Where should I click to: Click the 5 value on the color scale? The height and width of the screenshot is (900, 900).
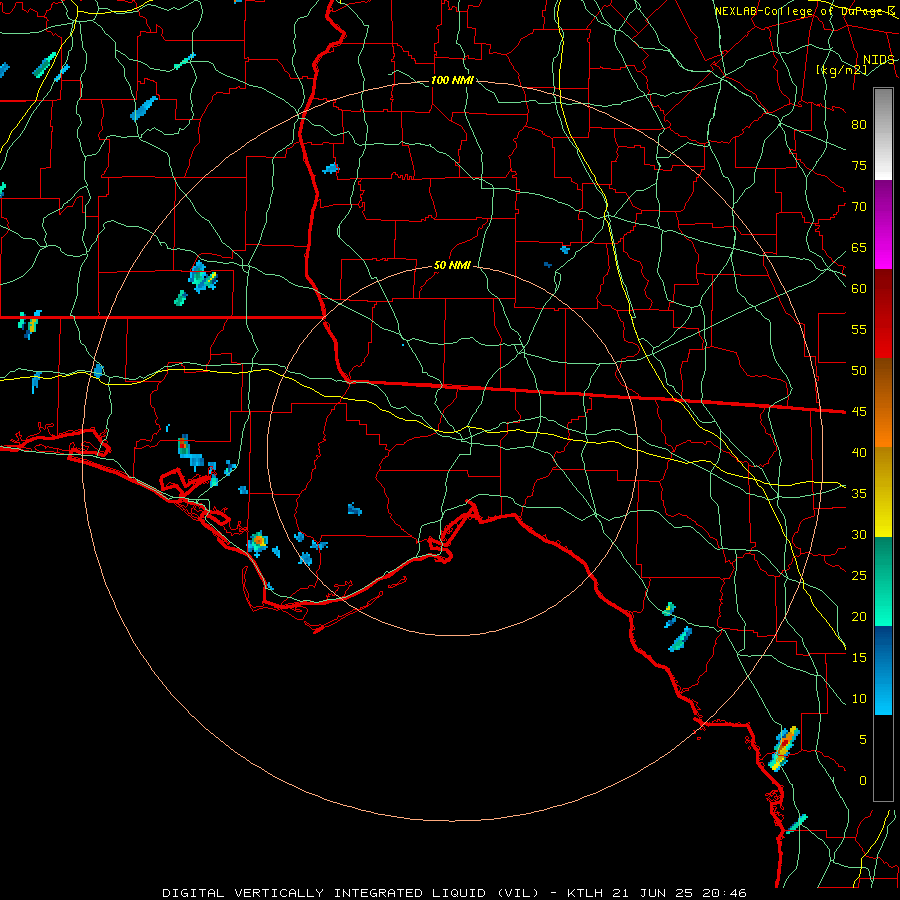pos(863,739)
